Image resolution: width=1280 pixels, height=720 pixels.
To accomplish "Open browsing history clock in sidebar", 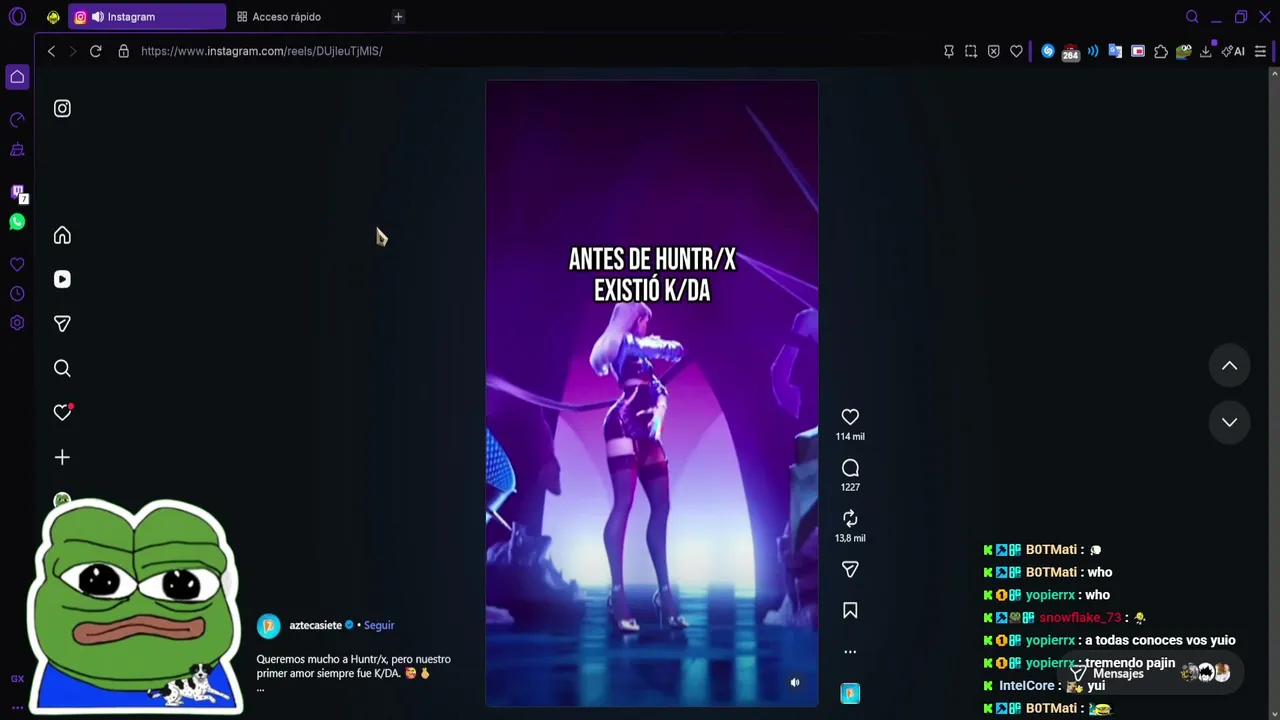I will coord(17,294).
